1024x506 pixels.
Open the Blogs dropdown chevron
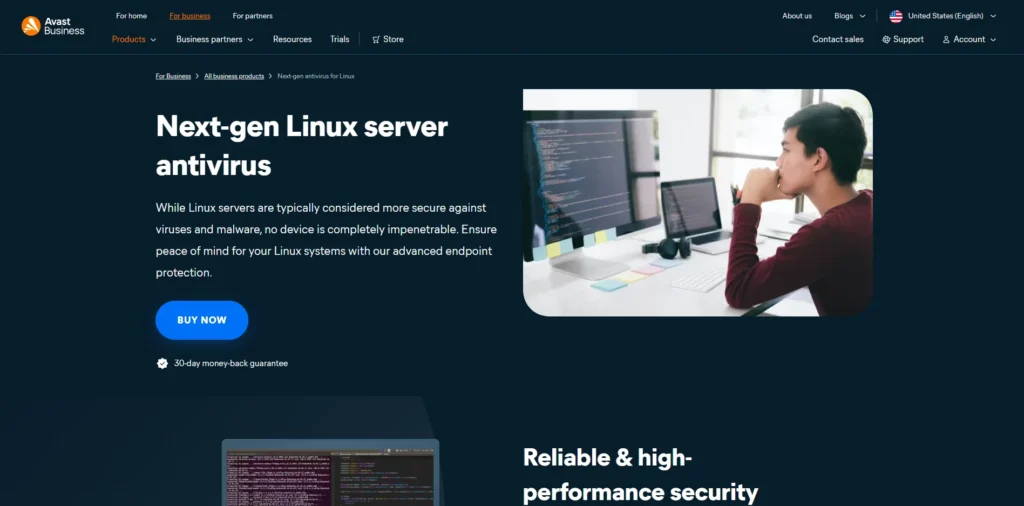tap(862, 16)
